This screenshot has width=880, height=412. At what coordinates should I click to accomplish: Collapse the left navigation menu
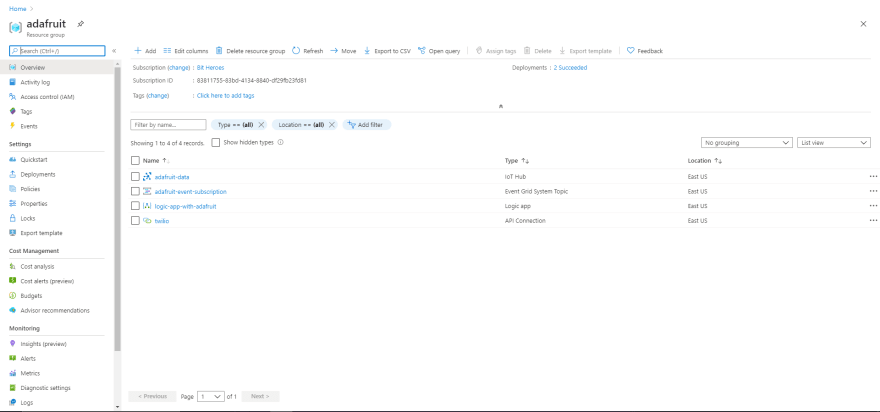[x=114, y=51]
